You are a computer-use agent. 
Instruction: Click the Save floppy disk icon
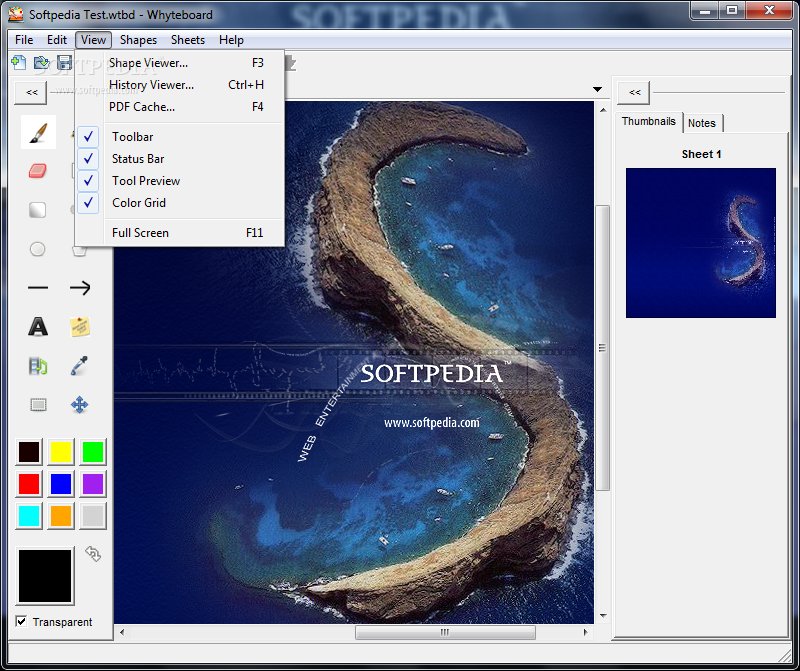pyautogui.click(x=64, y=63)
